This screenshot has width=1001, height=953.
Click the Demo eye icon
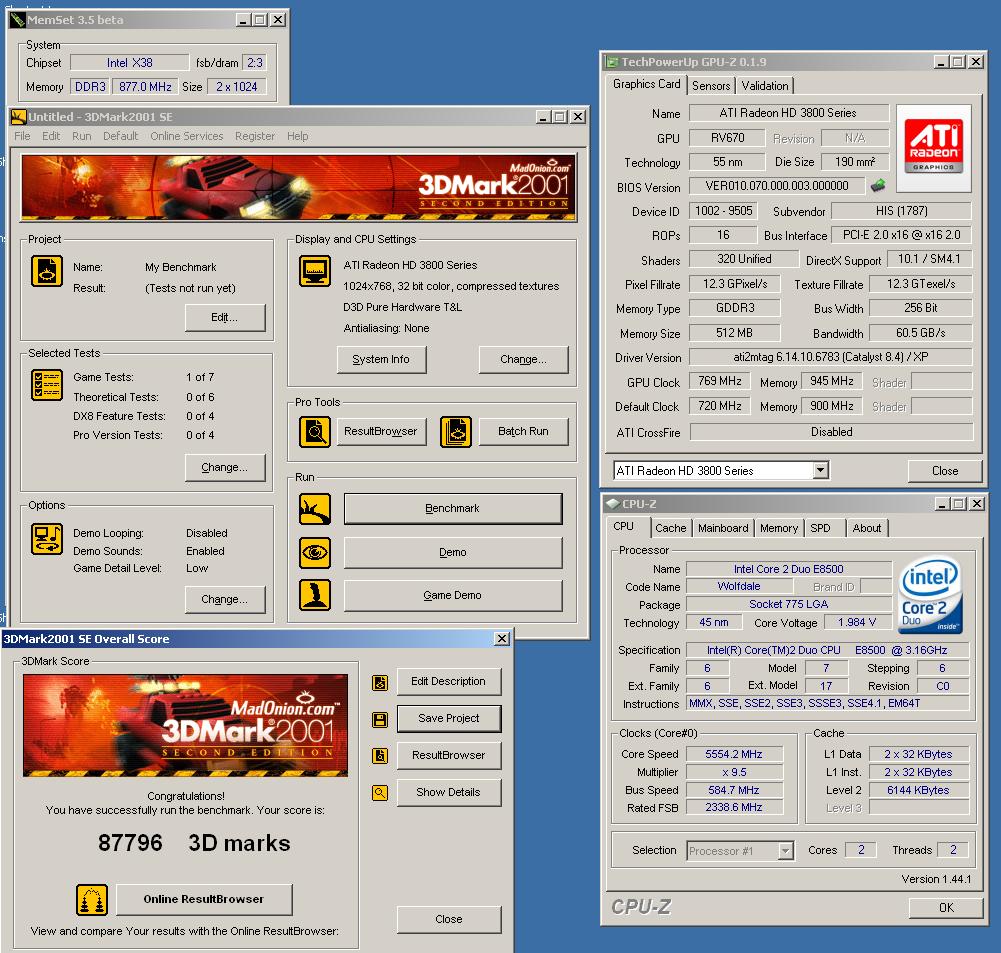(315, 553)
